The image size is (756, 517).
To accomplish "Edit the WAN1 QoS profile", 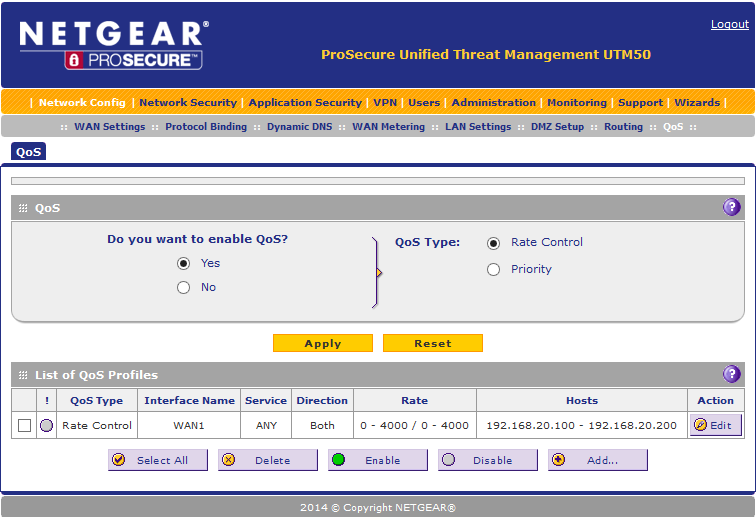I will pos(715,425).
